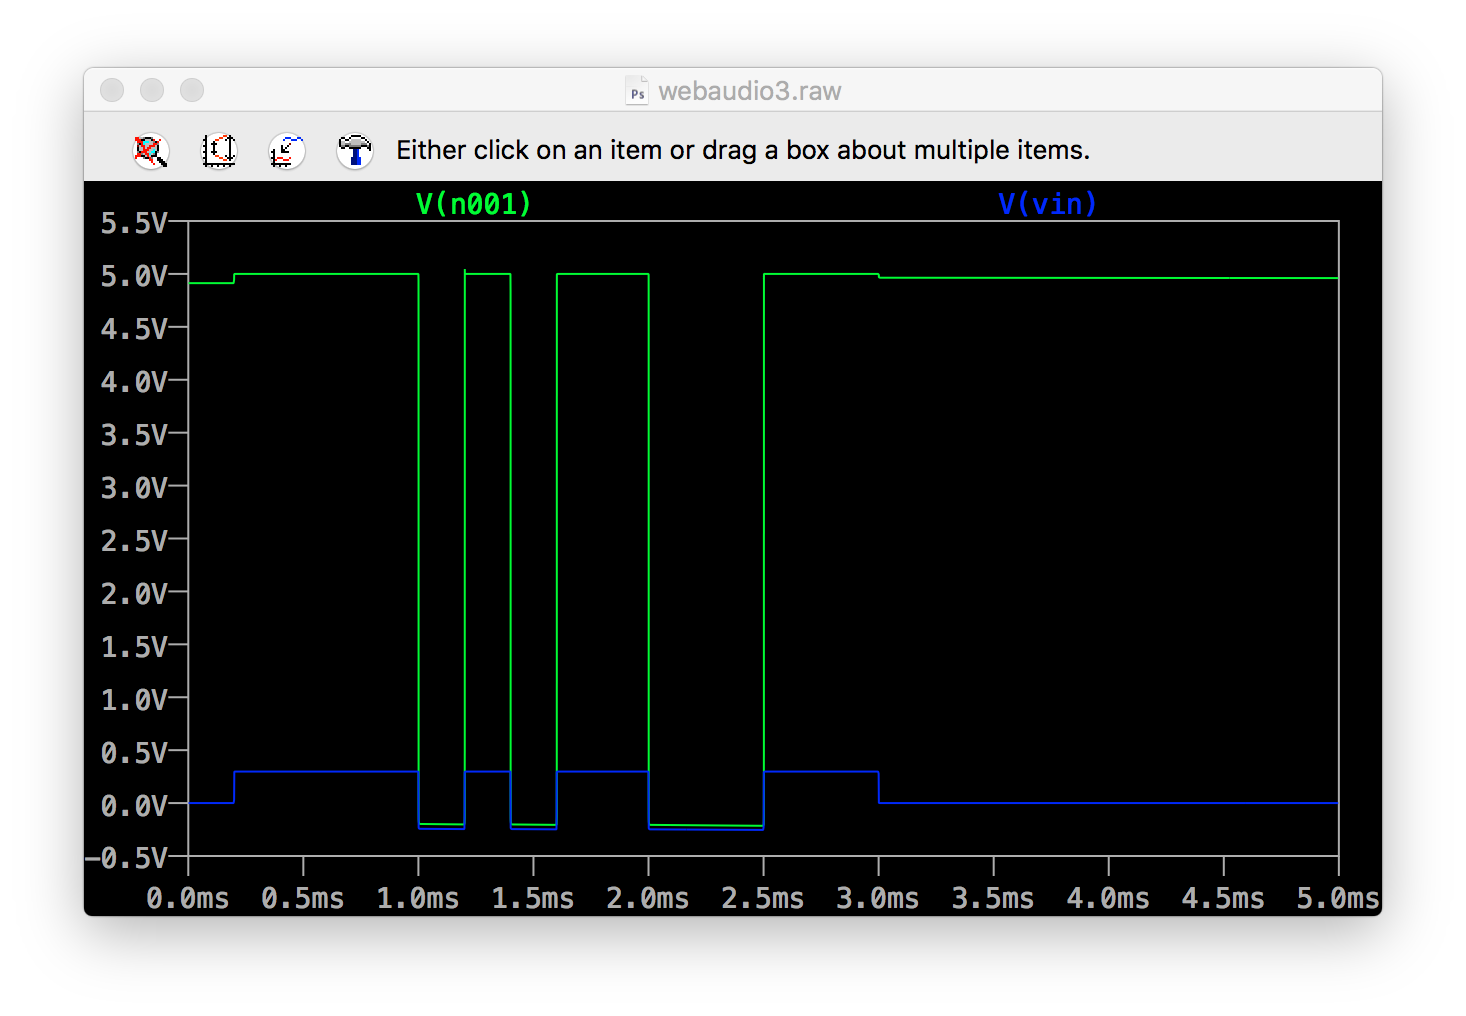Viewport: 1466px width, 1016px height.
Task: Click the 'Either click on an item' hint text
Action: [x=742, y=150]
